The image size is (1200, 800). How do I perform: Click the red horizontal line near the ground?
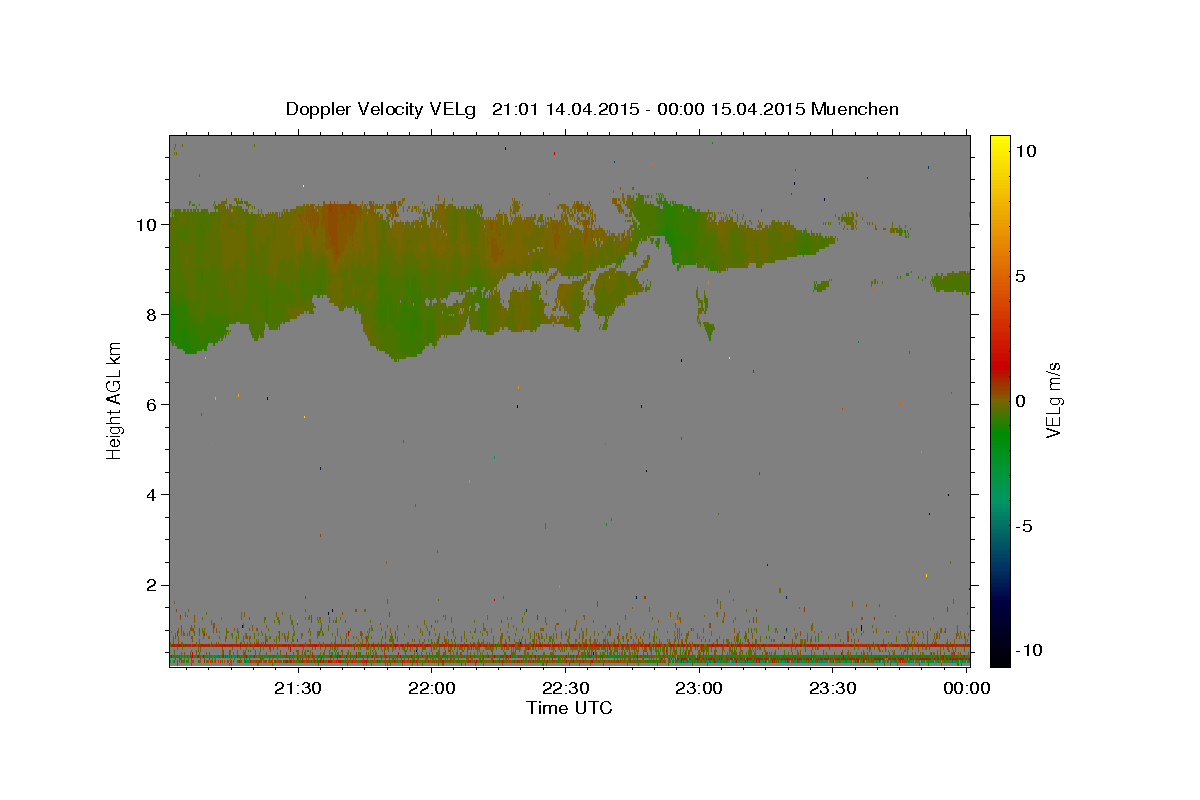[x=569, y=646]
